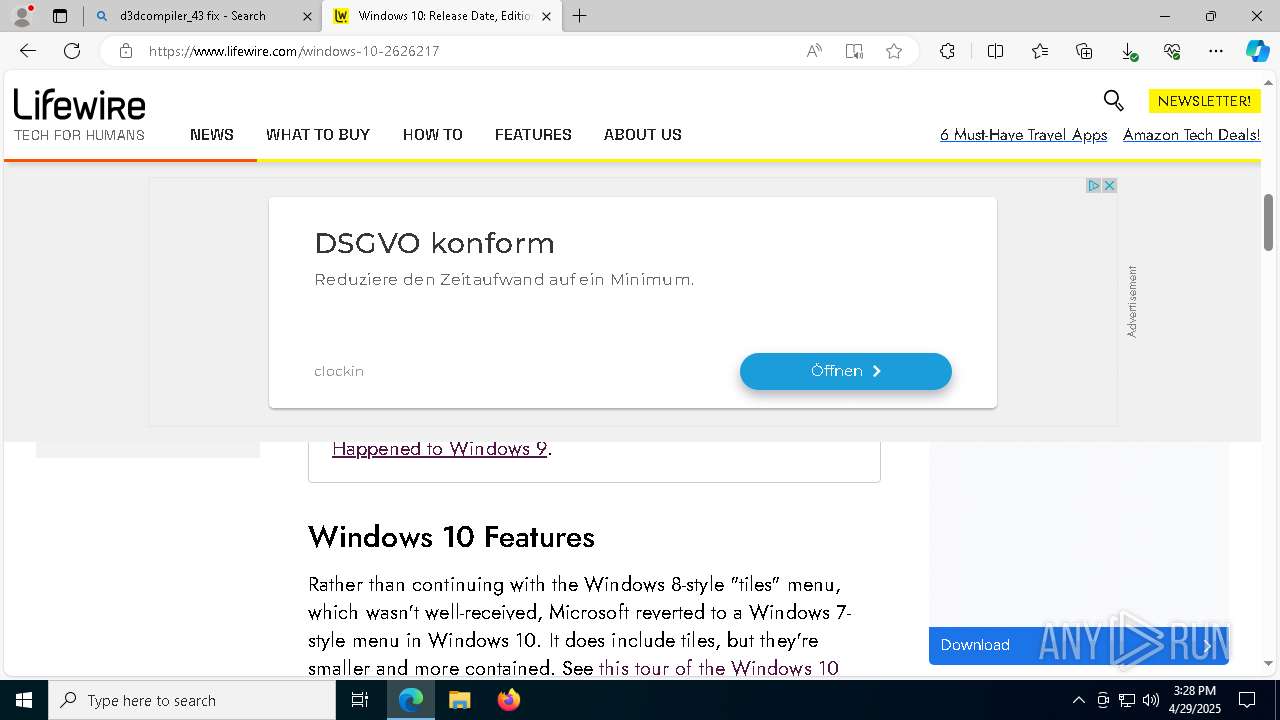The width and height of the screenshot is (1280, 720).
Task: Open the HOW TO menu
Action: 433,134
